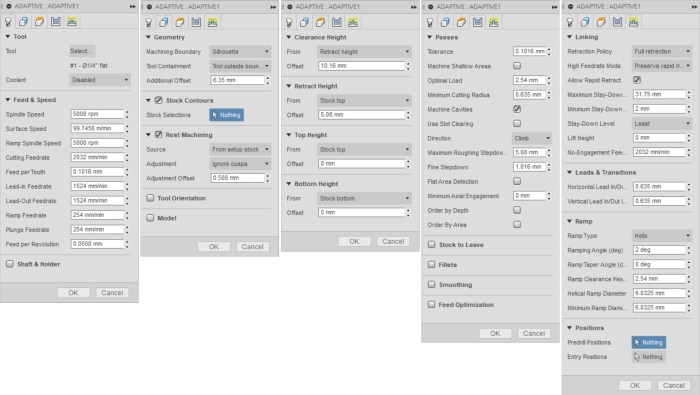Select the Heights tab icon in the Clearance Height panel
The height and width of the screenshot is (395, 700).
pos(321,22)
